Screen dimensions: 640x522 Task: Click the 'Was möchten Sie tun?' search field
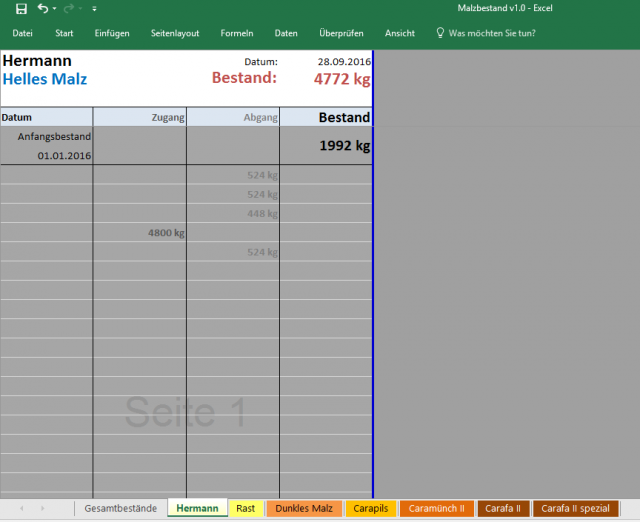[x=492, y=33]
